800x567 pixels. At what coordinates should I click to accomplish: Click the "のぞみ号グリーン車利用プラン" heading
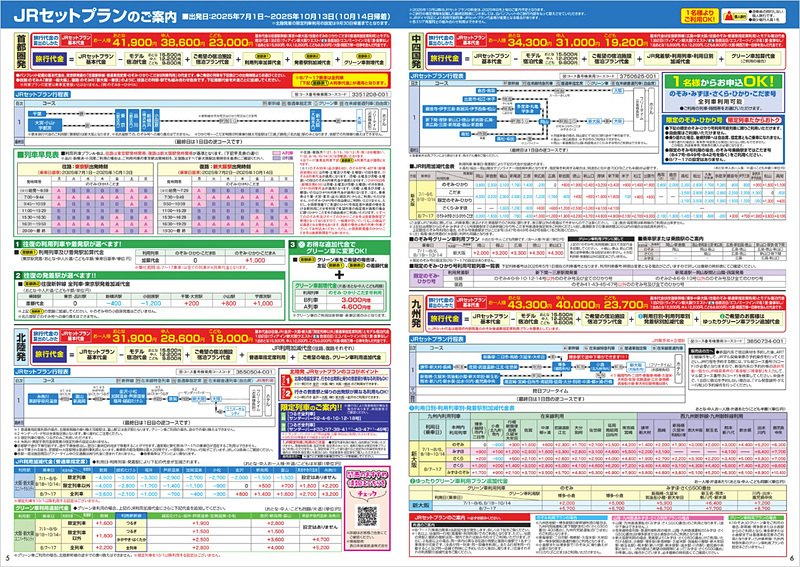point(445,239)
